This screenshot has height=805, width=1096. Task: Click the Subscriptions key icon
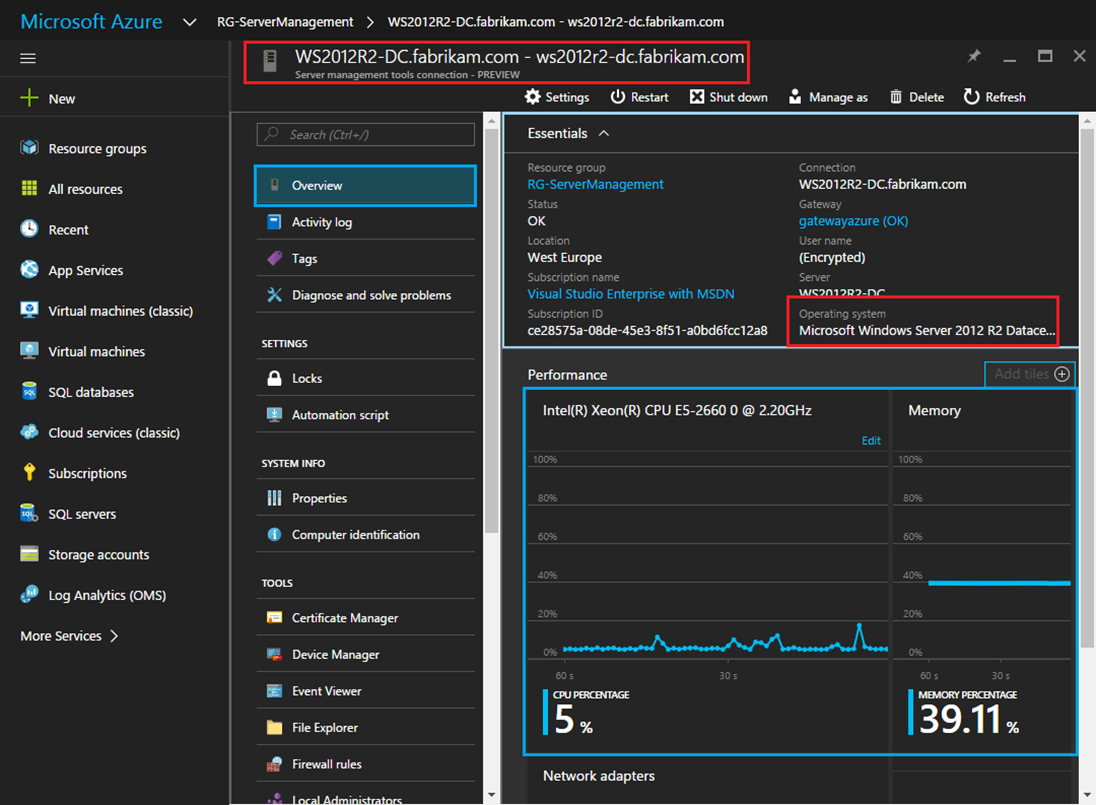tap(29, 472)
